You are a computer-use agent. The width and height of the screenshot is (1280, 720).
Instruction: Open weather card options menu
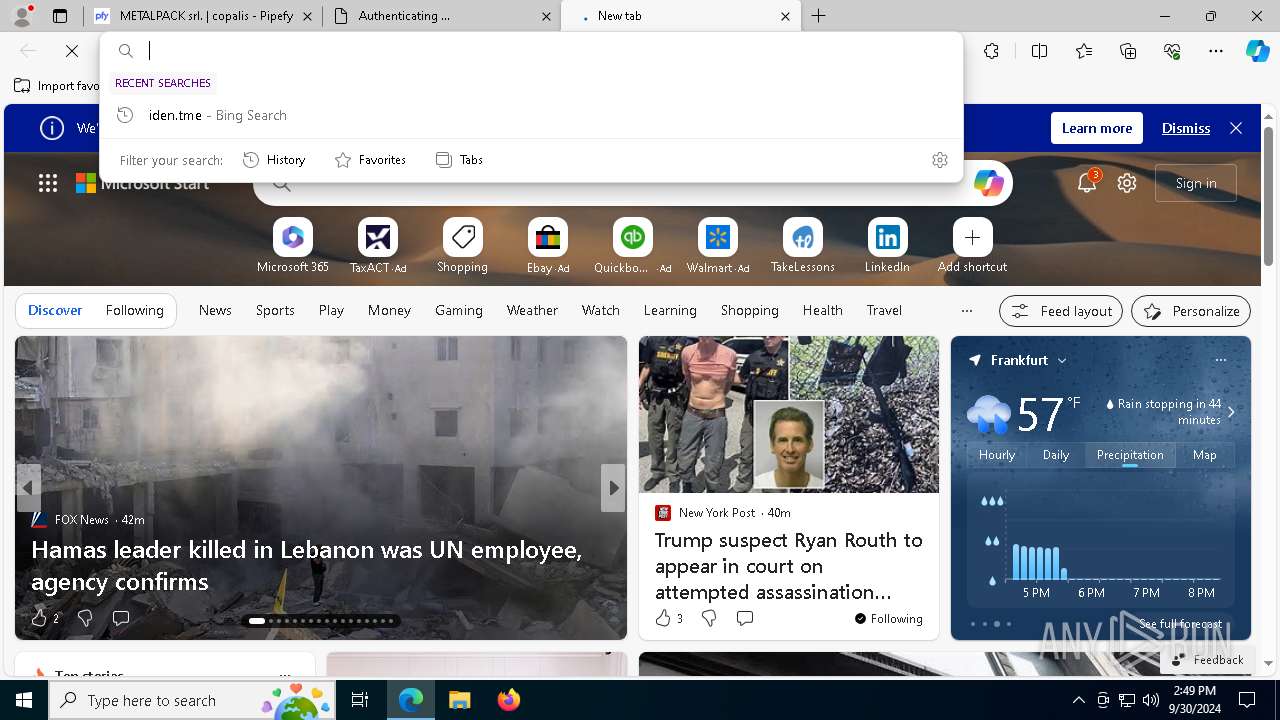(1220, 360)
